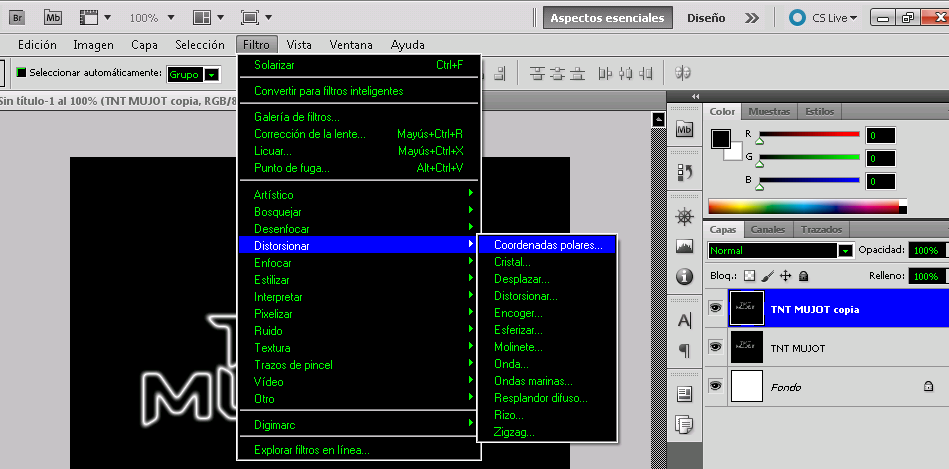
Task: Open the Character panel icon
Action: pos(685,321)
